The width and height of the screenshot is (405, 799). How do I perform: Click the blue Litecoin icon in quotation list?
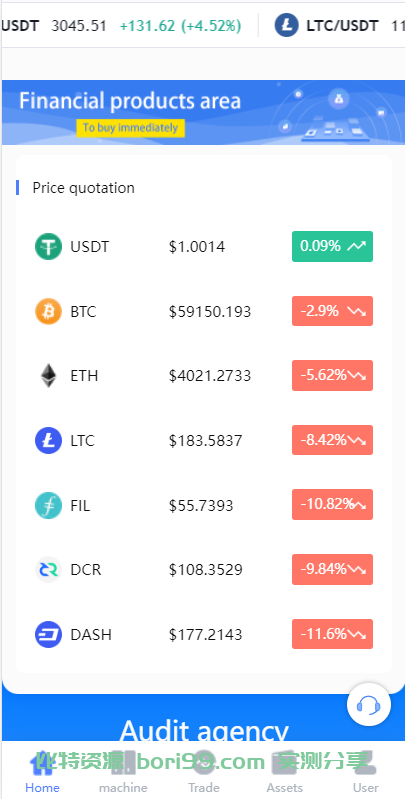(48, 440)
